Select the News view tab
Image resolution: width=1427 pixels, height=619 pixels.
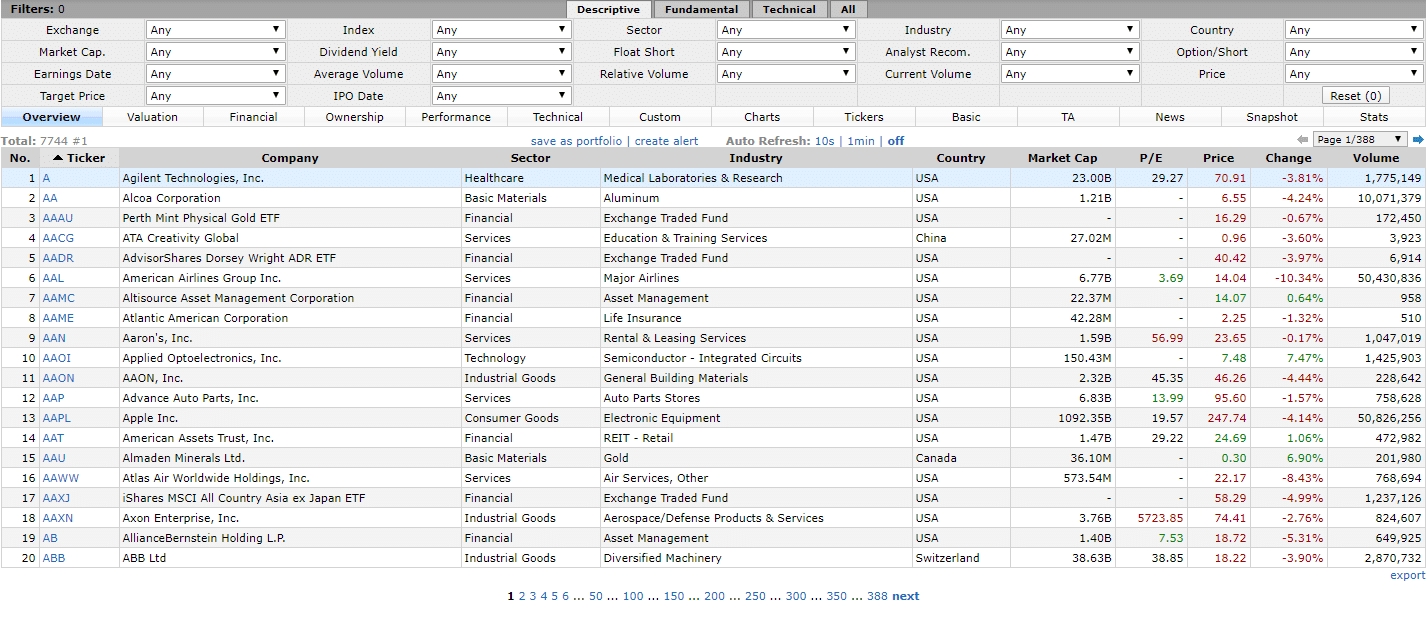(x=1170, y=117)
